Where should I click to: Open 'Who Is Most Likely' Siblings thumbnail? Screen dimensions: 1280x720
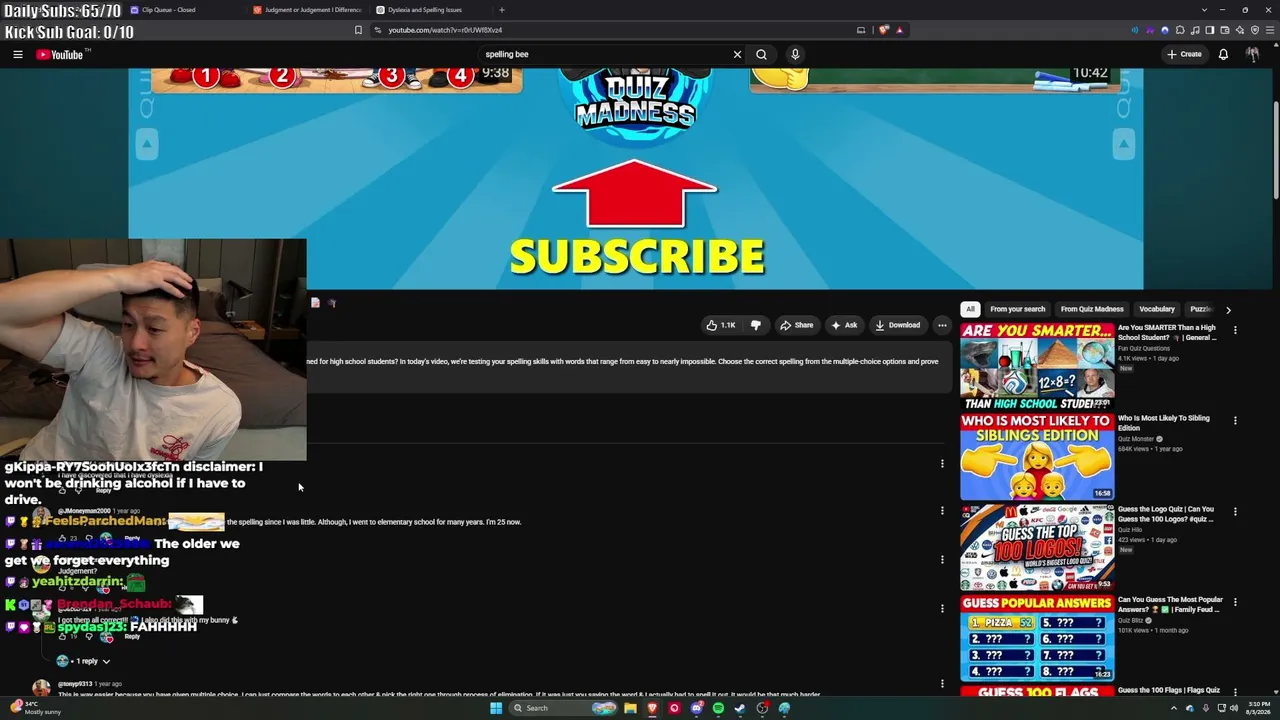(1037, 457)
